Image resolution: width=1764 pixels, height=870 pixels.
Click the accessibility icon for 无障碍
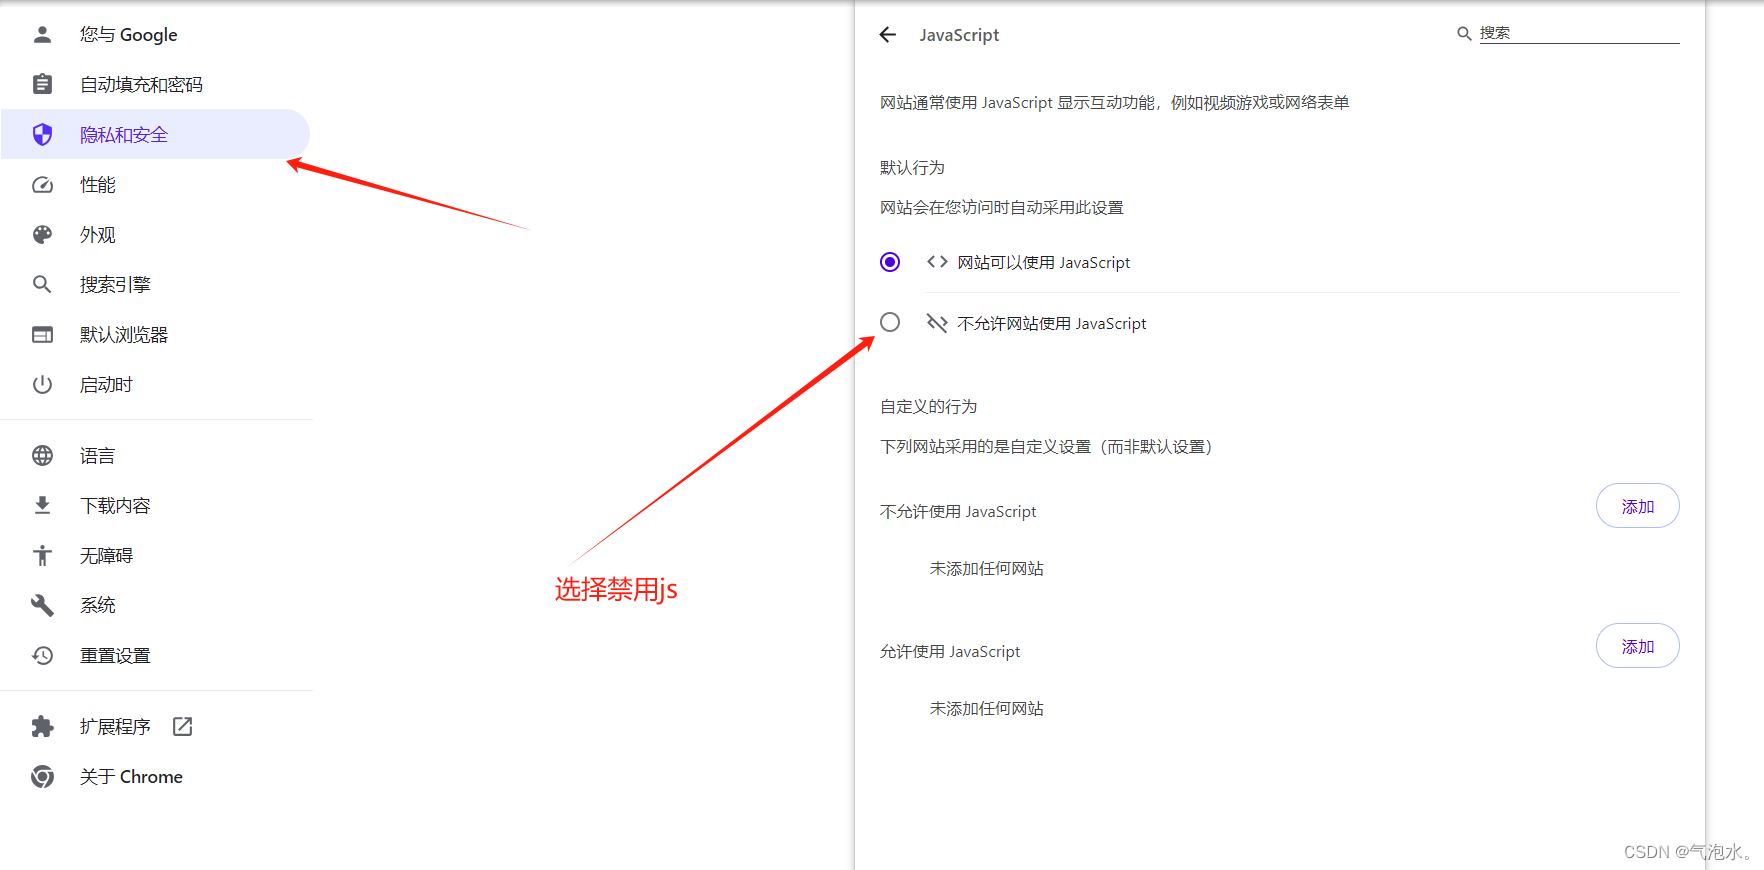coord(42,555)
